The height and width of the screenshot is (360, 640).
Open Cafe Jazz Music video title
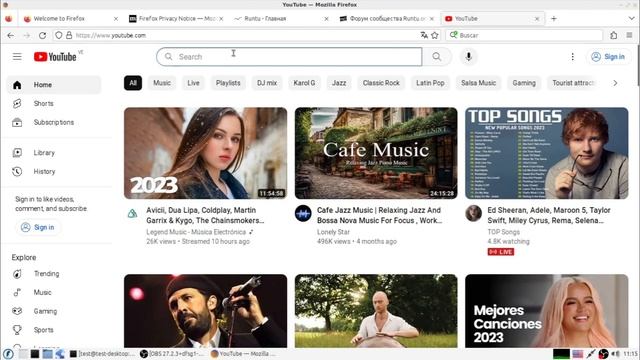click(380, 215)
